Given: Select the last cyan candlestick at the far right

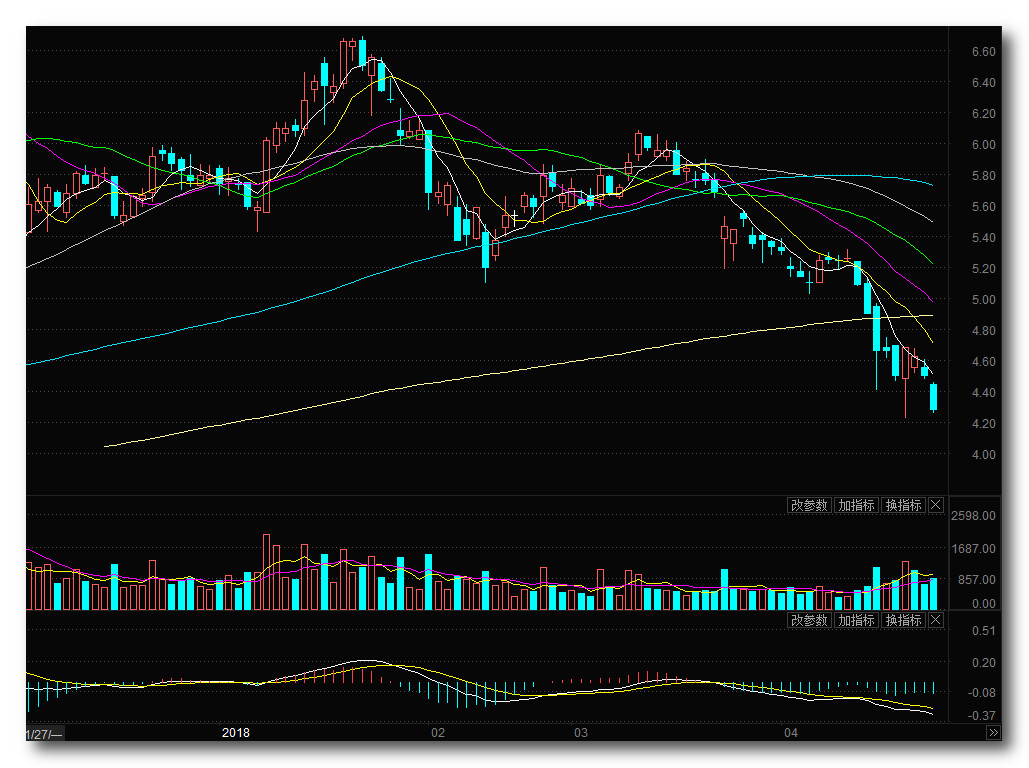Looking at the screenshot, I should [934, 397].
